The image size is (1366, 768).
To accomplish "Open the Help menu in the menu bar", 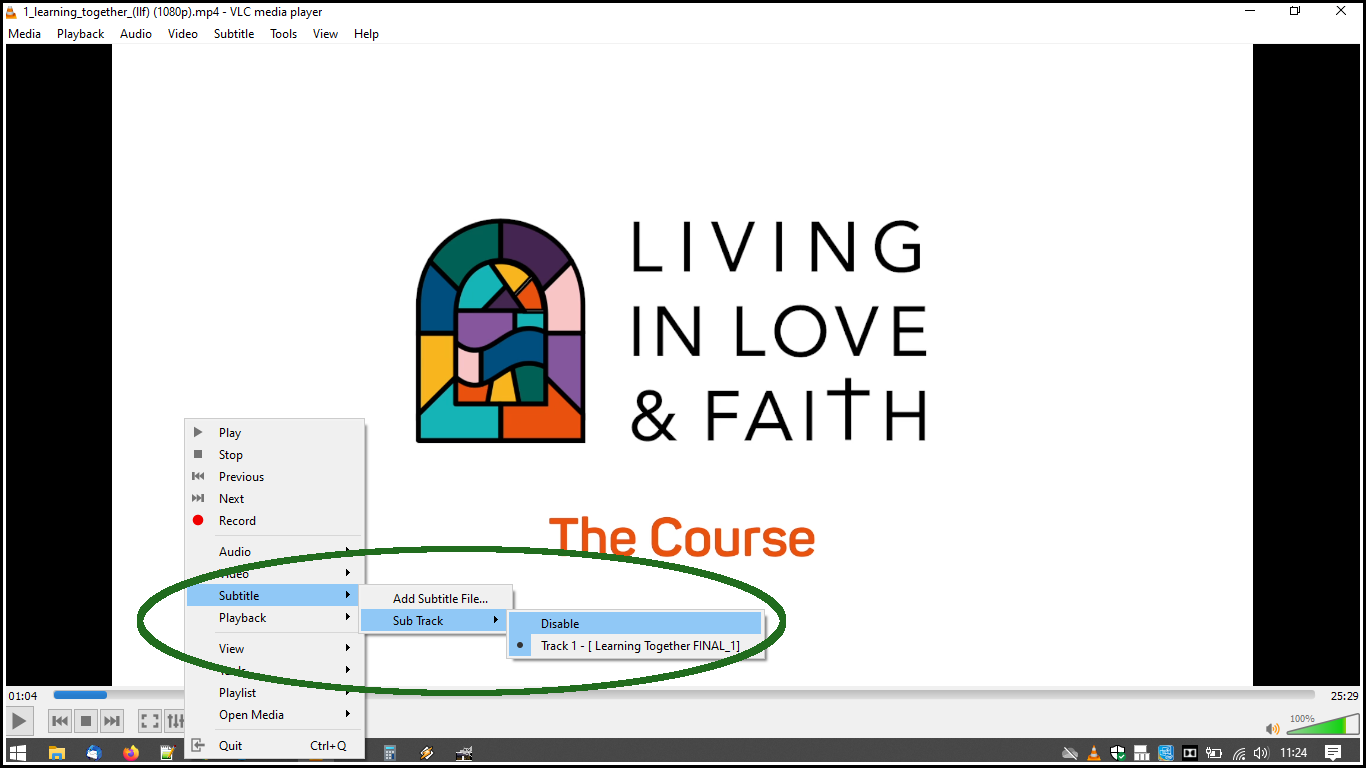I will click(x=366, y=33).
